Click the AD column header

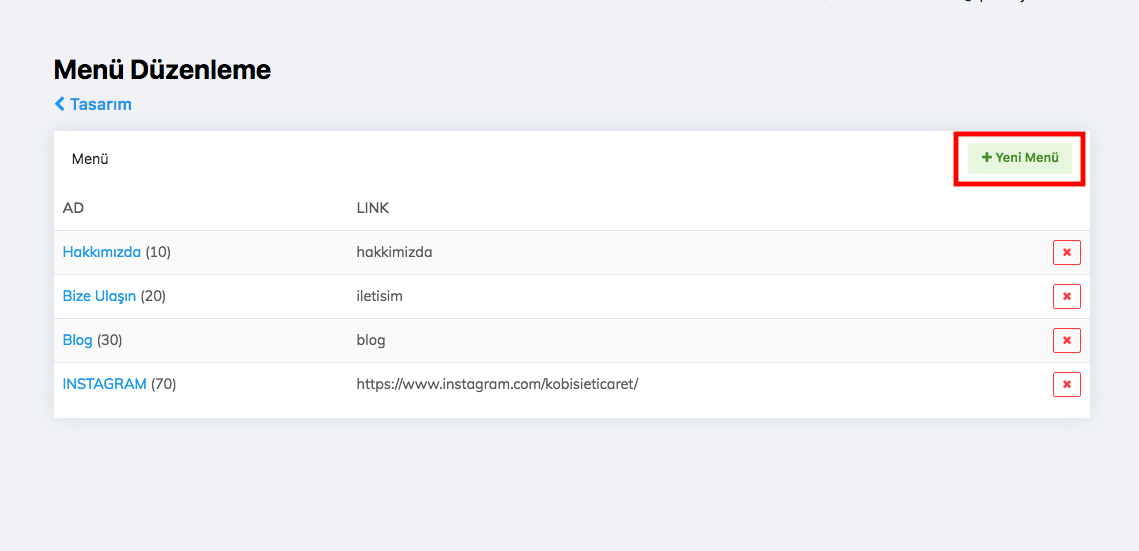coord(73,208)
